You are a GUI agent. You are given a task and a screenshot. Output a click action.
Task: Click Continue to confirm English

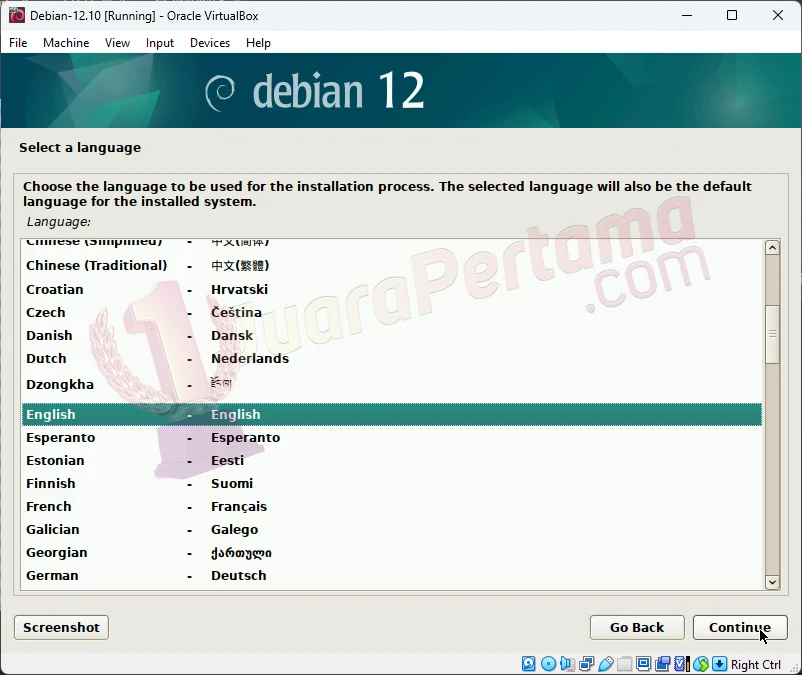tap(740, 627)
